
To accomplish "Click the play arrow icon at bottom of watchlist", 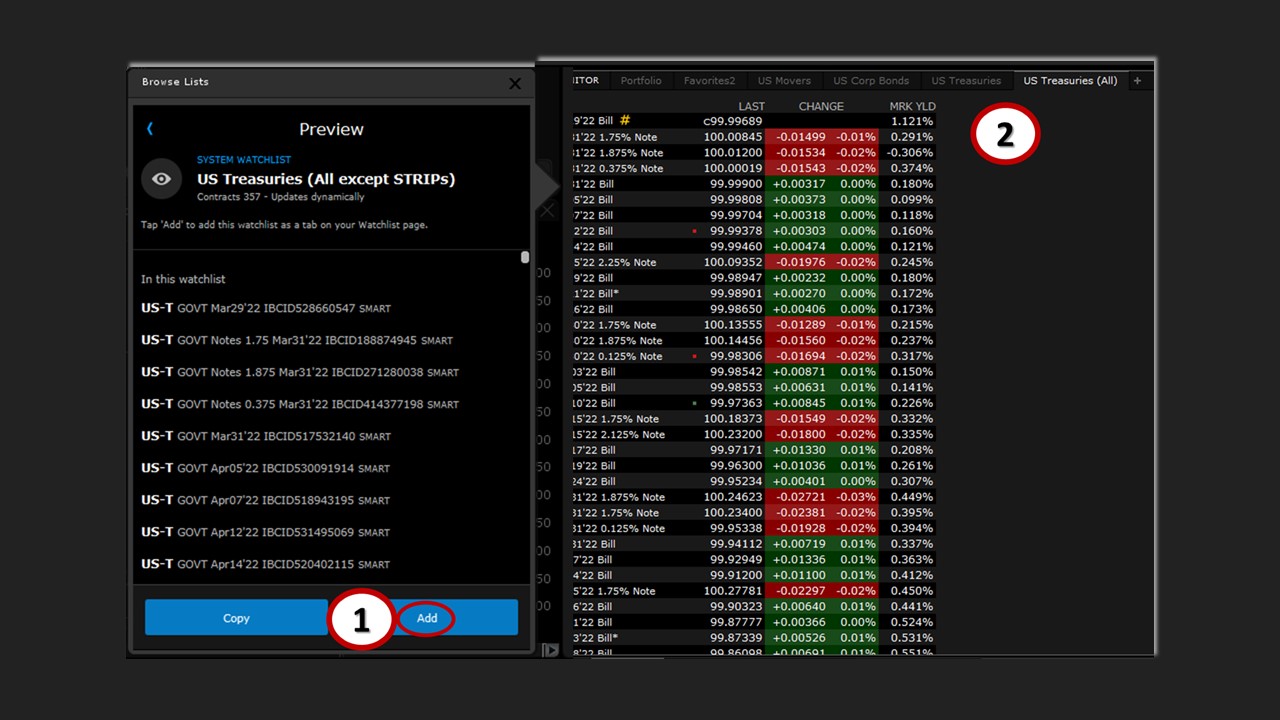I will (550, 650).
